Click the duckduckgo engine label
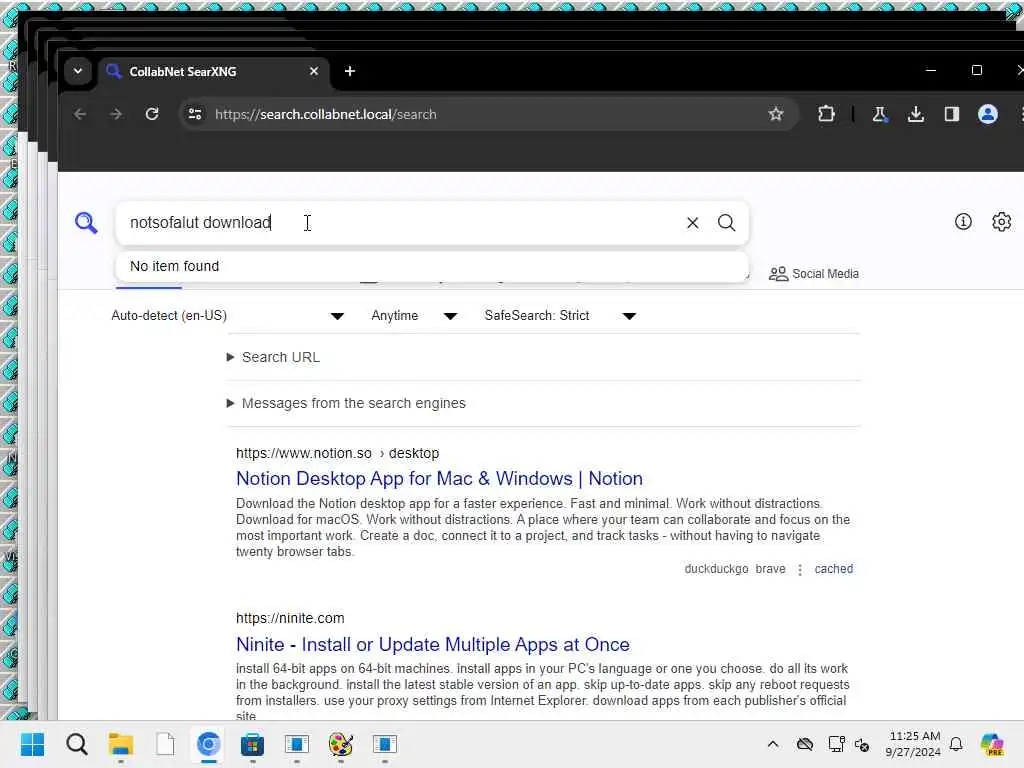Viewport: 1024px width, 768px height. (716, 569)
